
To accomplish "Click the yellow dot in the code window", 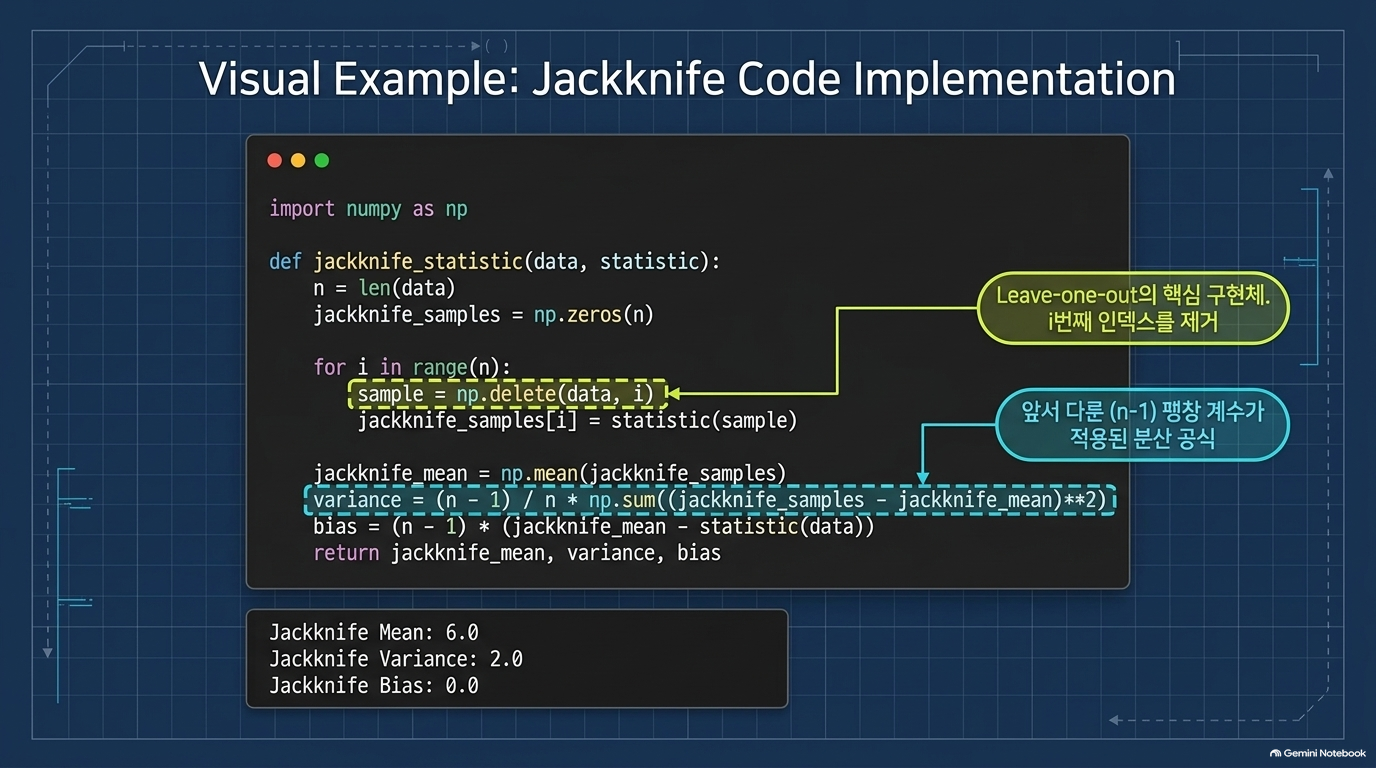I will click(298, 160).
